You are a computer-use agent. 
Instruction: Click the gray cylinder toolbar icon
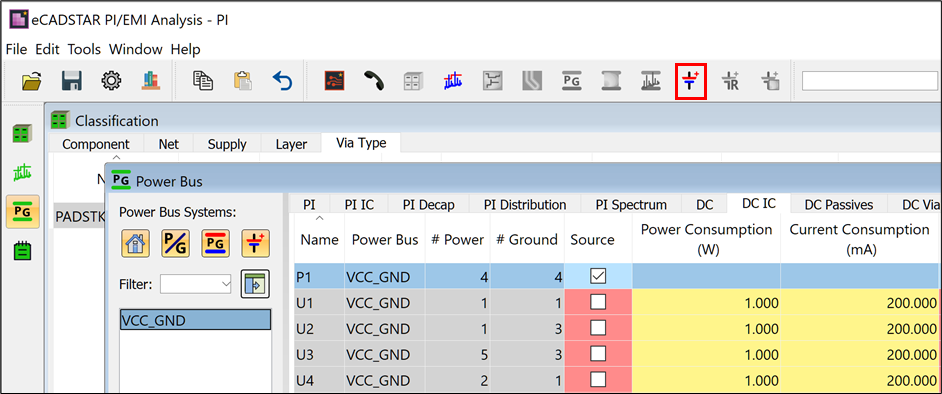pyautogui.click(x=611, y=80)
